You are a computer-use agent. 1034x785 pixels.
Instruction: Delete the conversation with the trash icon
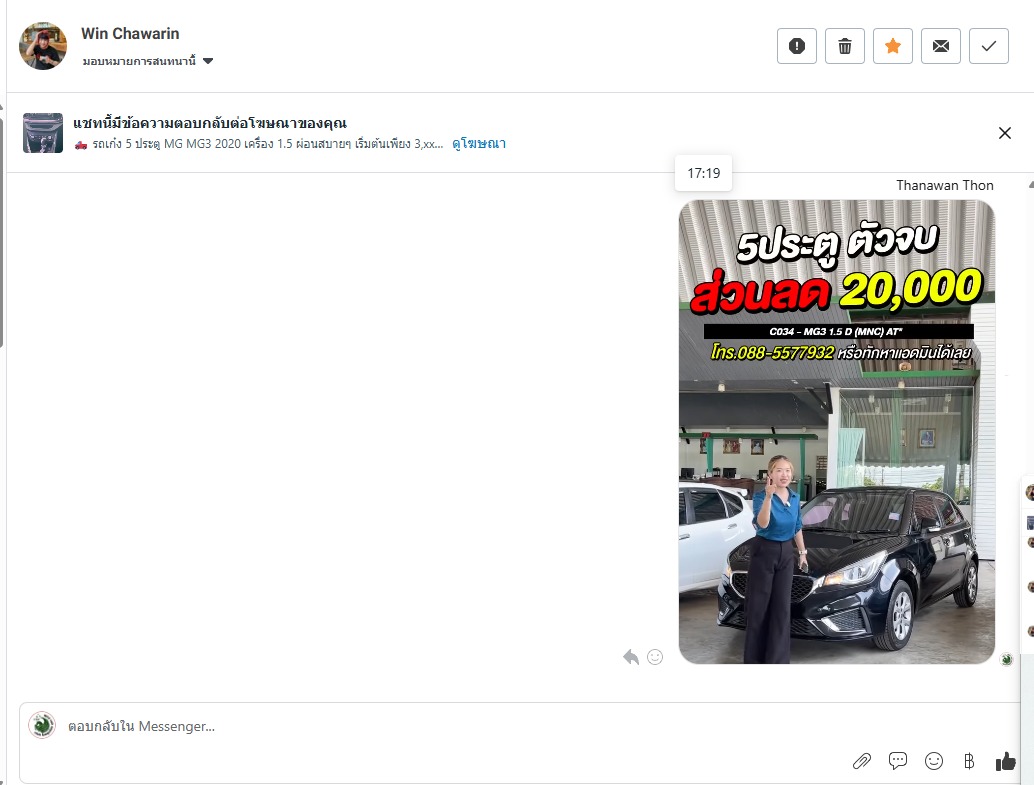coord(845,46)
